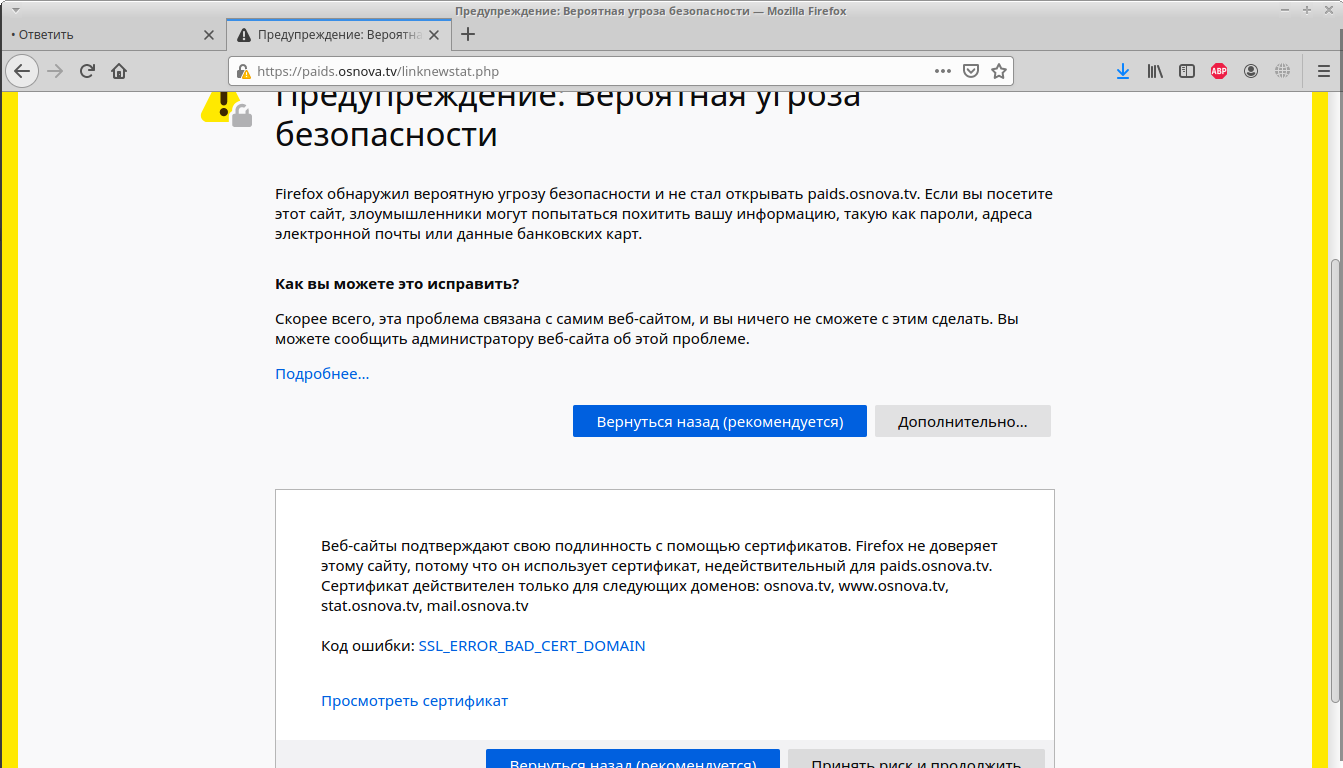Show site security info via padlock icon
The height and width of the screenshot is (768, 1343).
click(244, 71)
